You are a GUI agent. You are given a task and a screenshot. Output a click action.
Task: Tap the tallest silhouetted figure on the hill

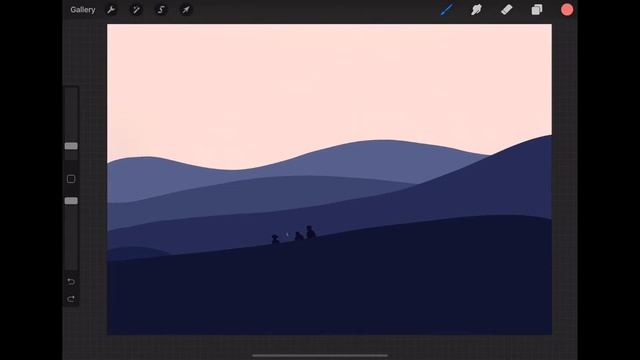pyautogui.click(x=311, y=232)
